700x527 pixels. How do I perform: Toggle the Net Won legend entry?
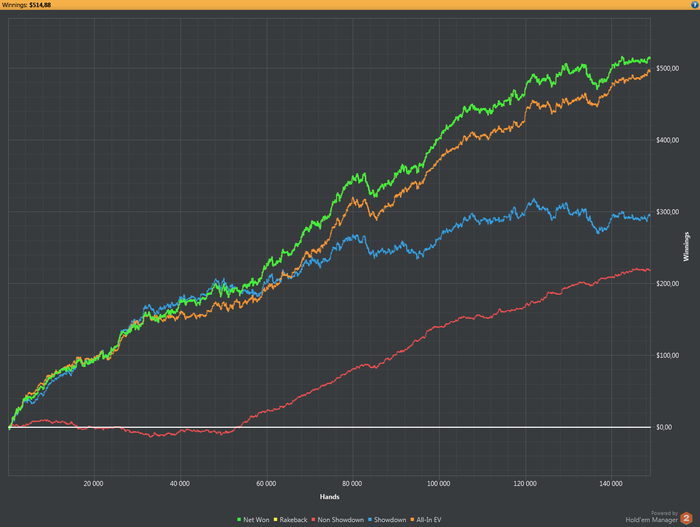pos(253,520)
